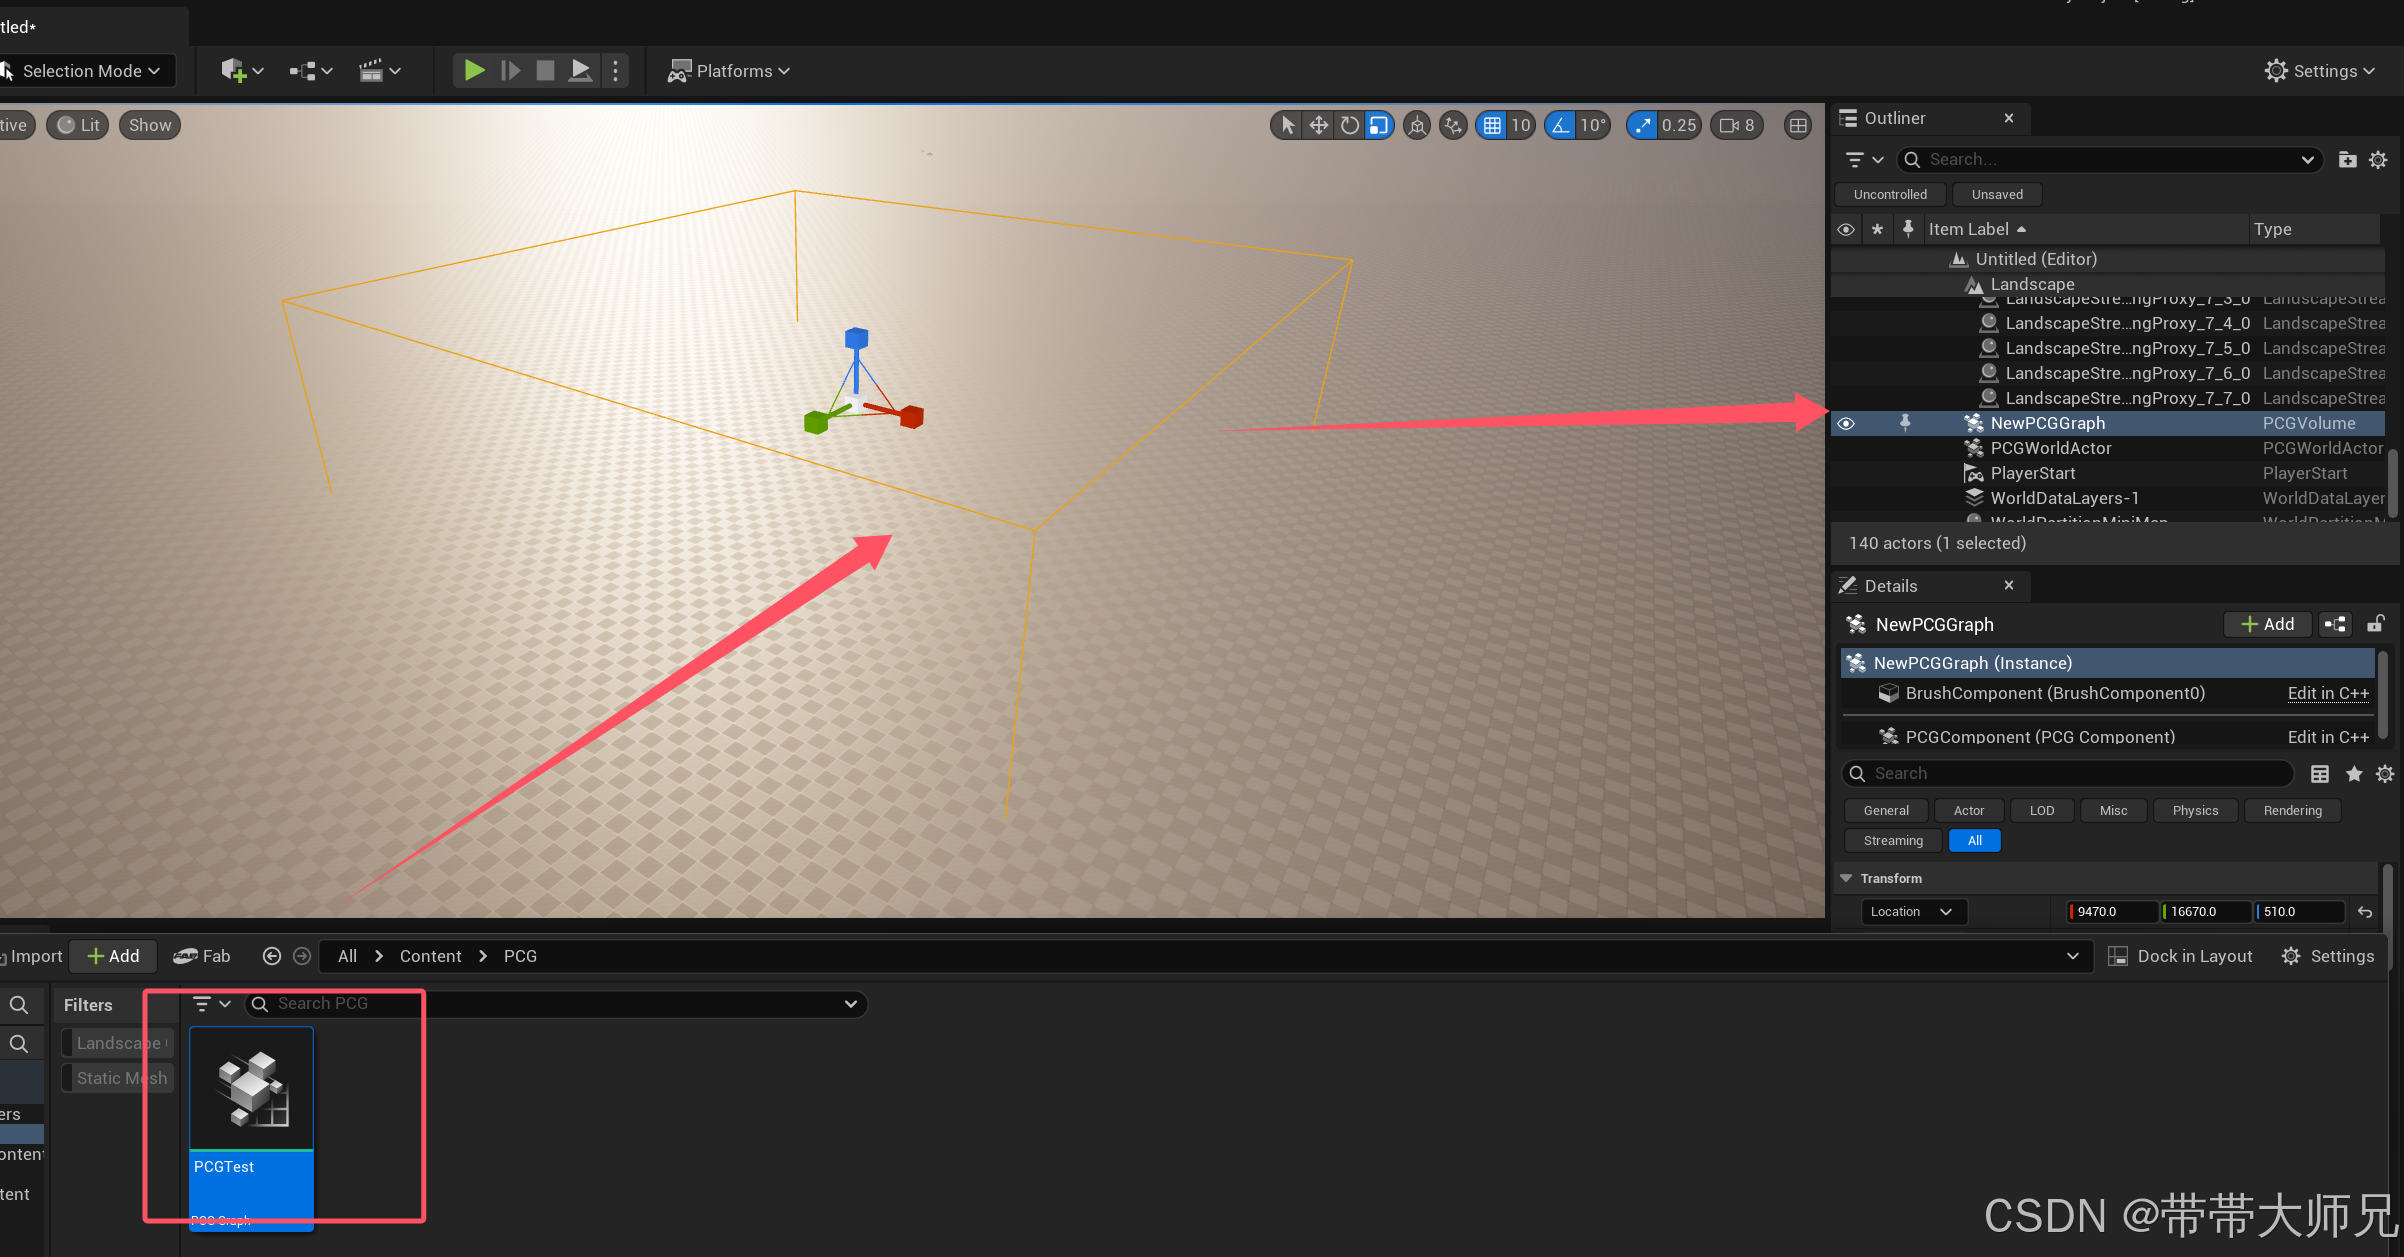Lock the Details panel selection
Image resolution: width=2404 pixels, height=1257 pixels.
[2375, 625]
